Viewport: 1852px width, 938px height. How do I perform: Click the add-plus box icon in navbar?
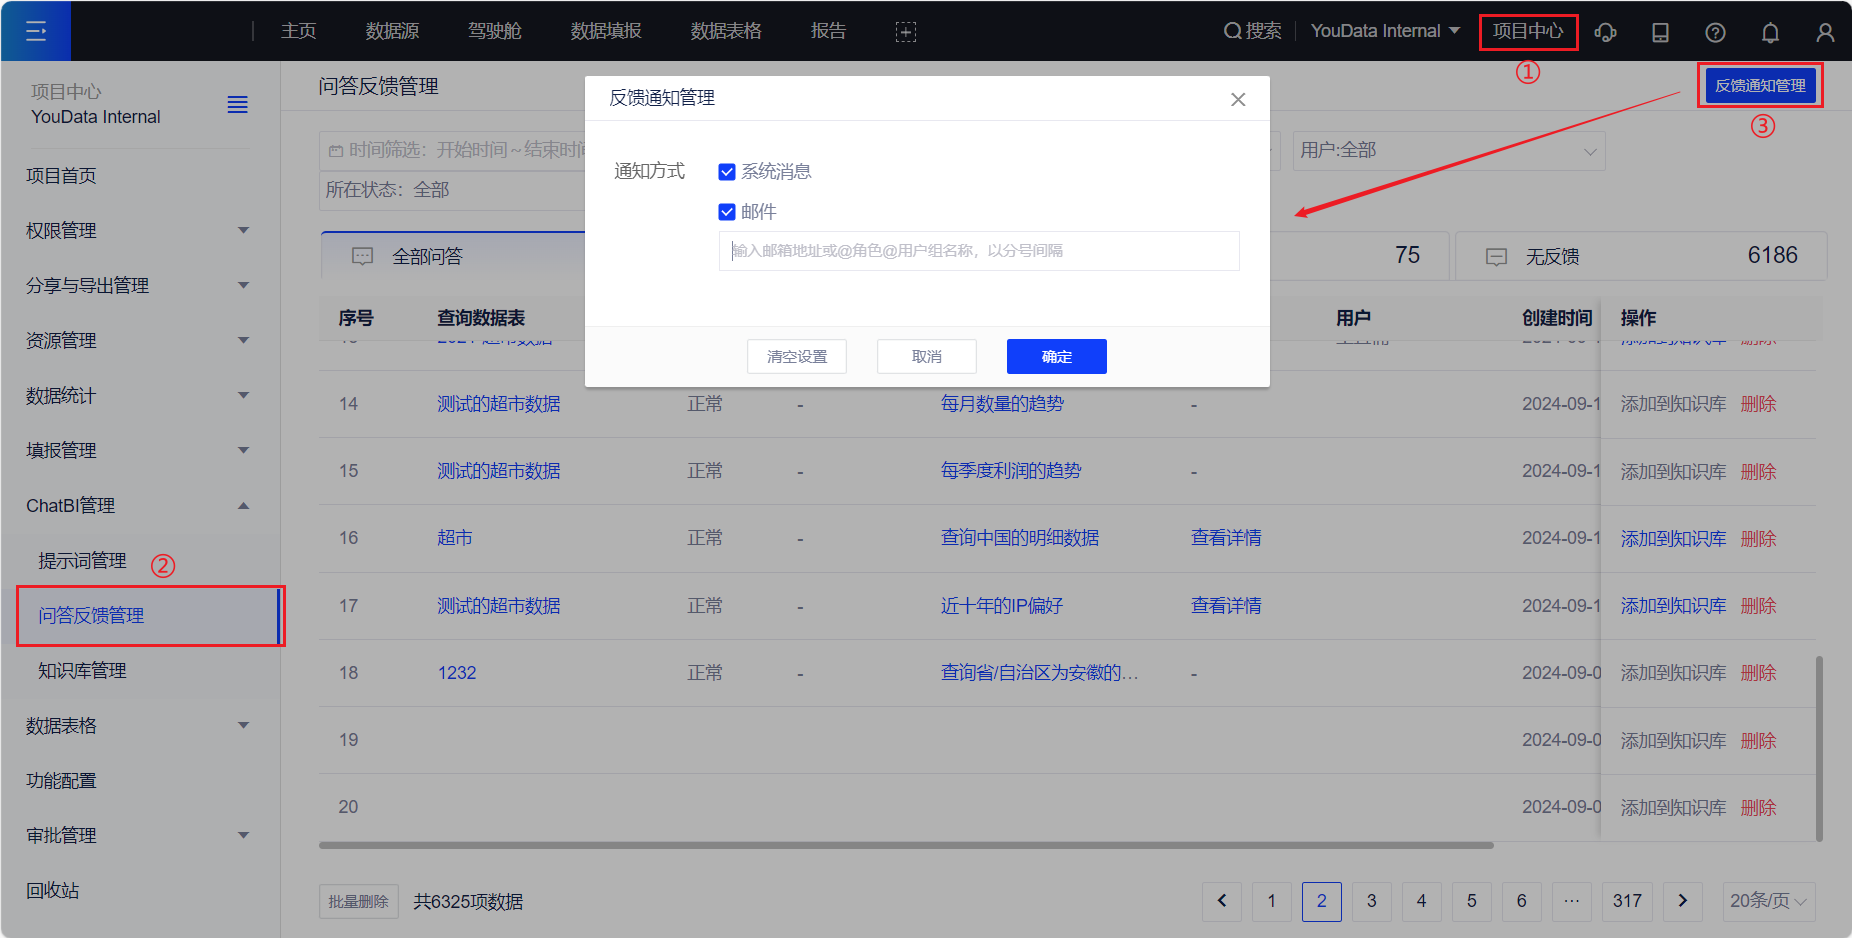[x=905, y=32]
